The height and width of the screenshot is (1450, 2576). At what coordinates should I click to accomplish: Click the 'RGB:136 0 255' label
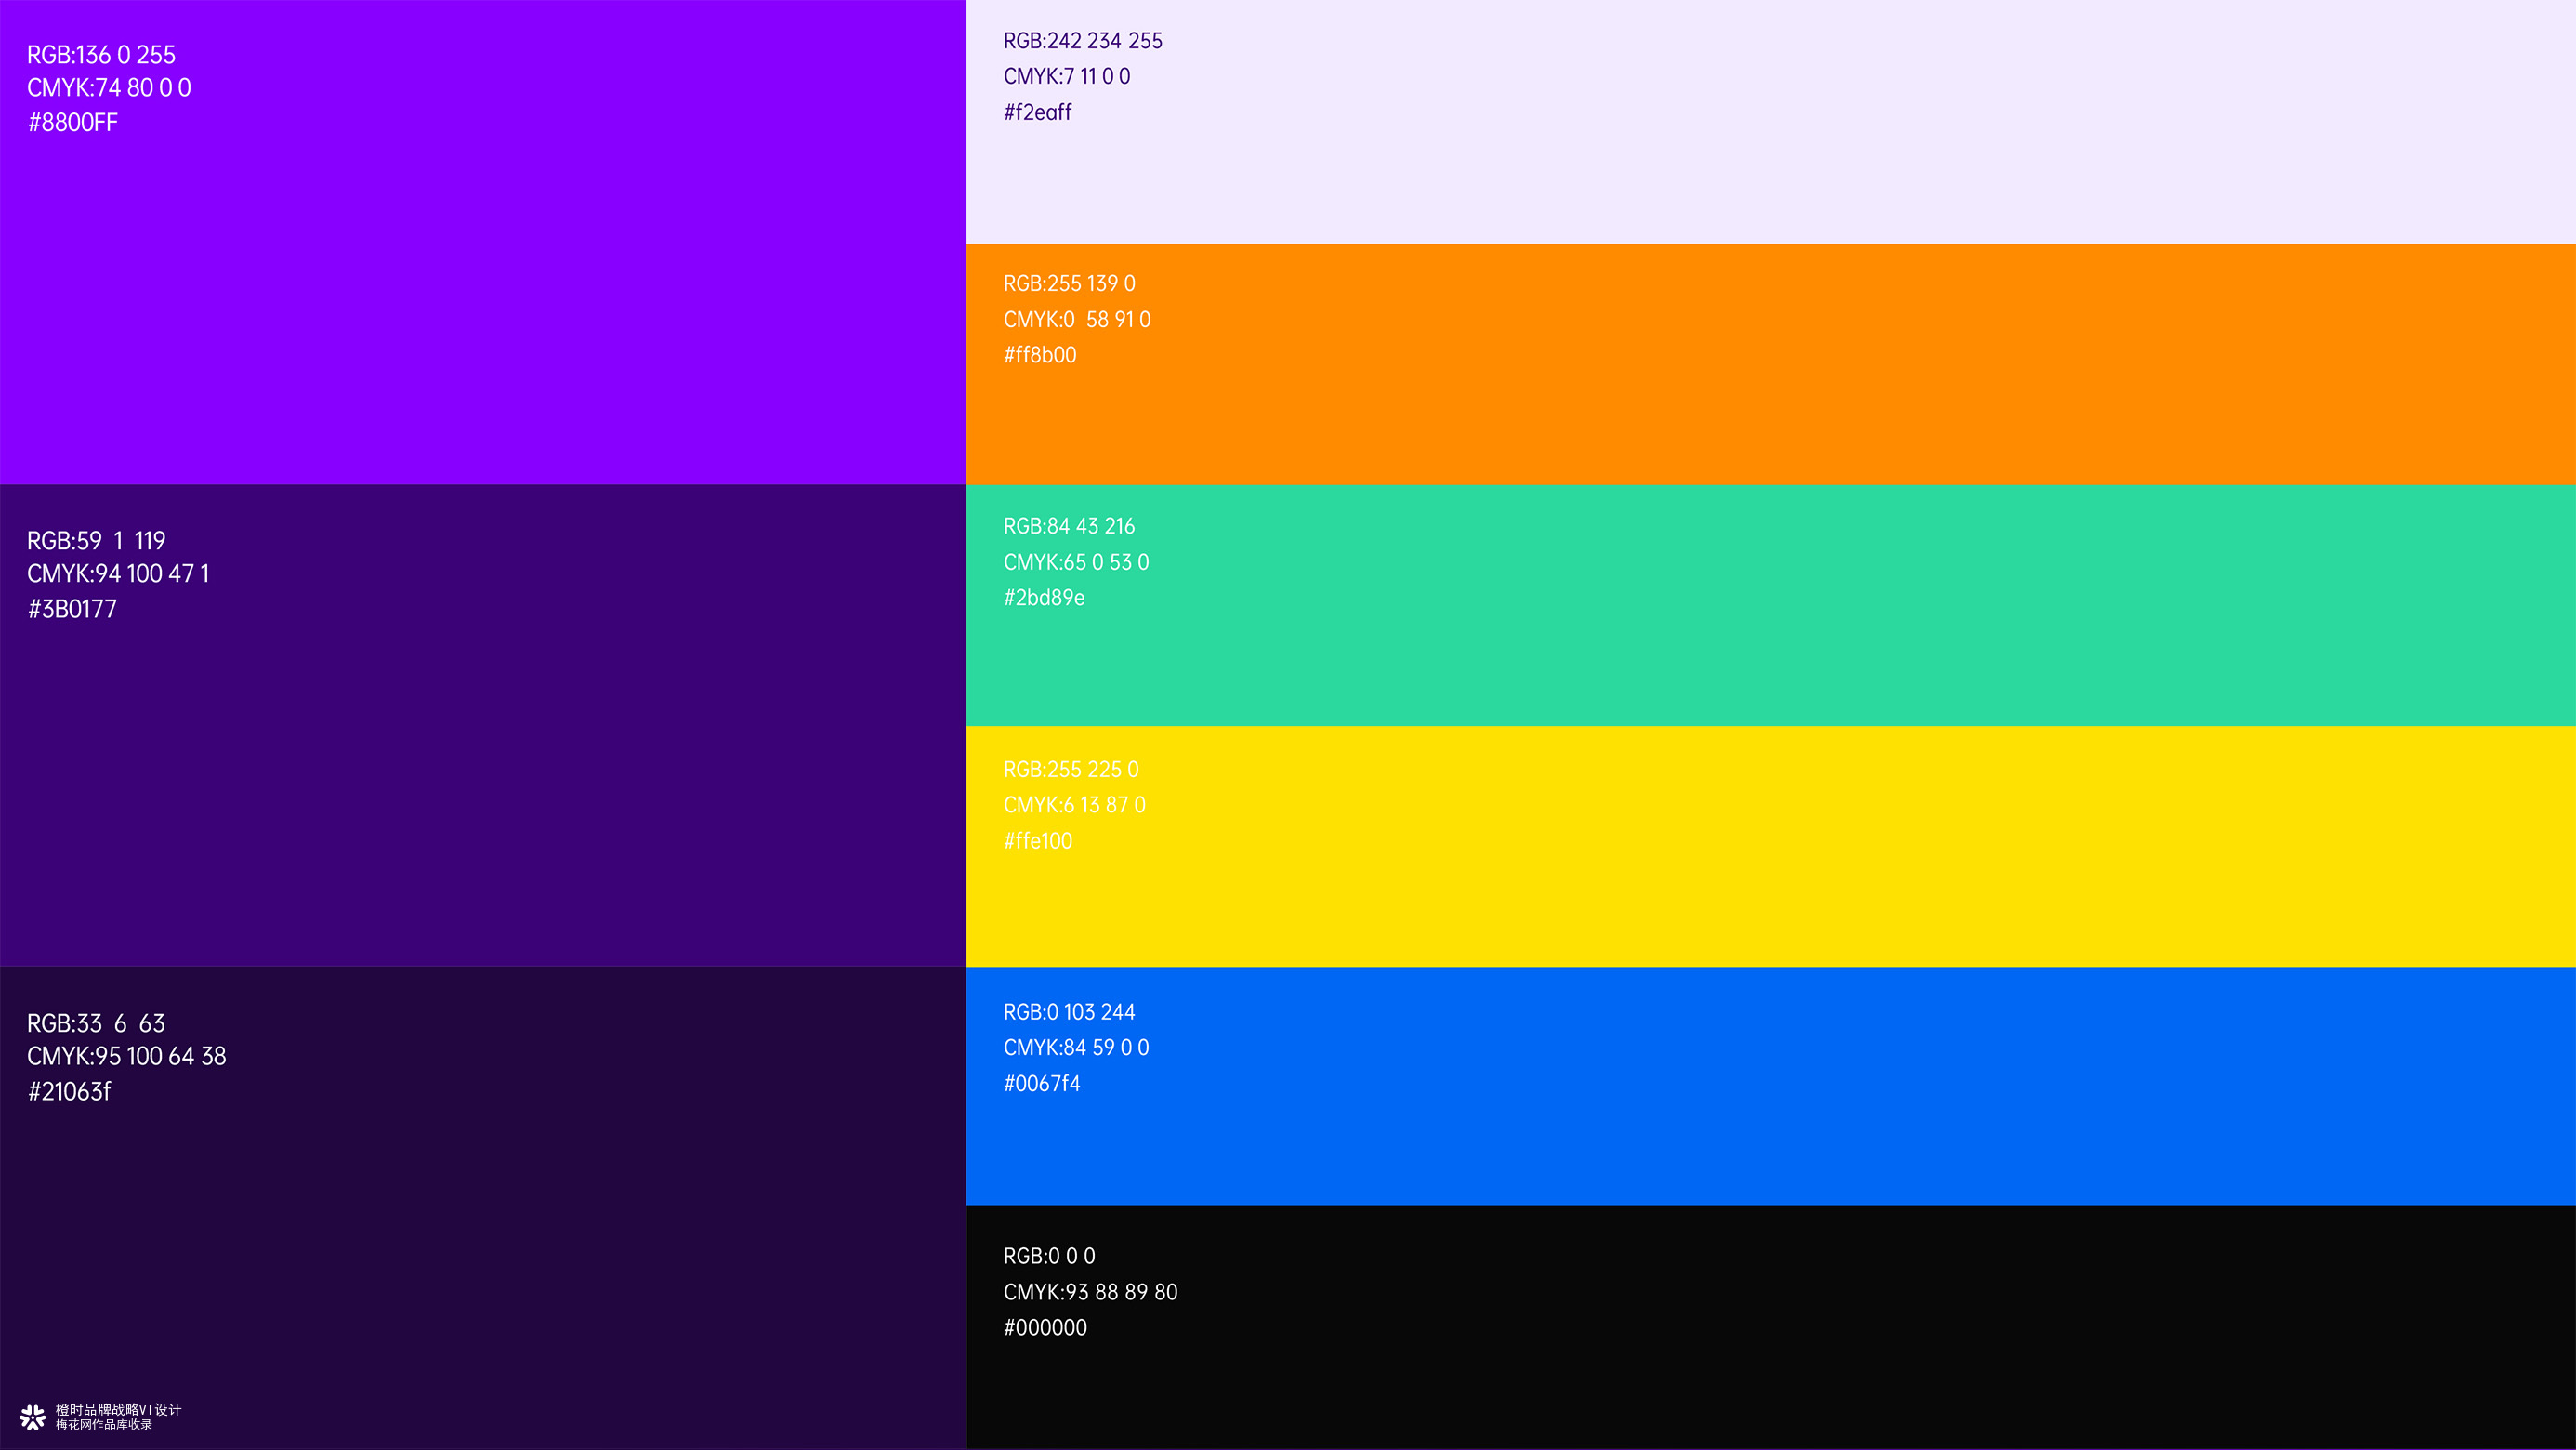tap(101, 55)
